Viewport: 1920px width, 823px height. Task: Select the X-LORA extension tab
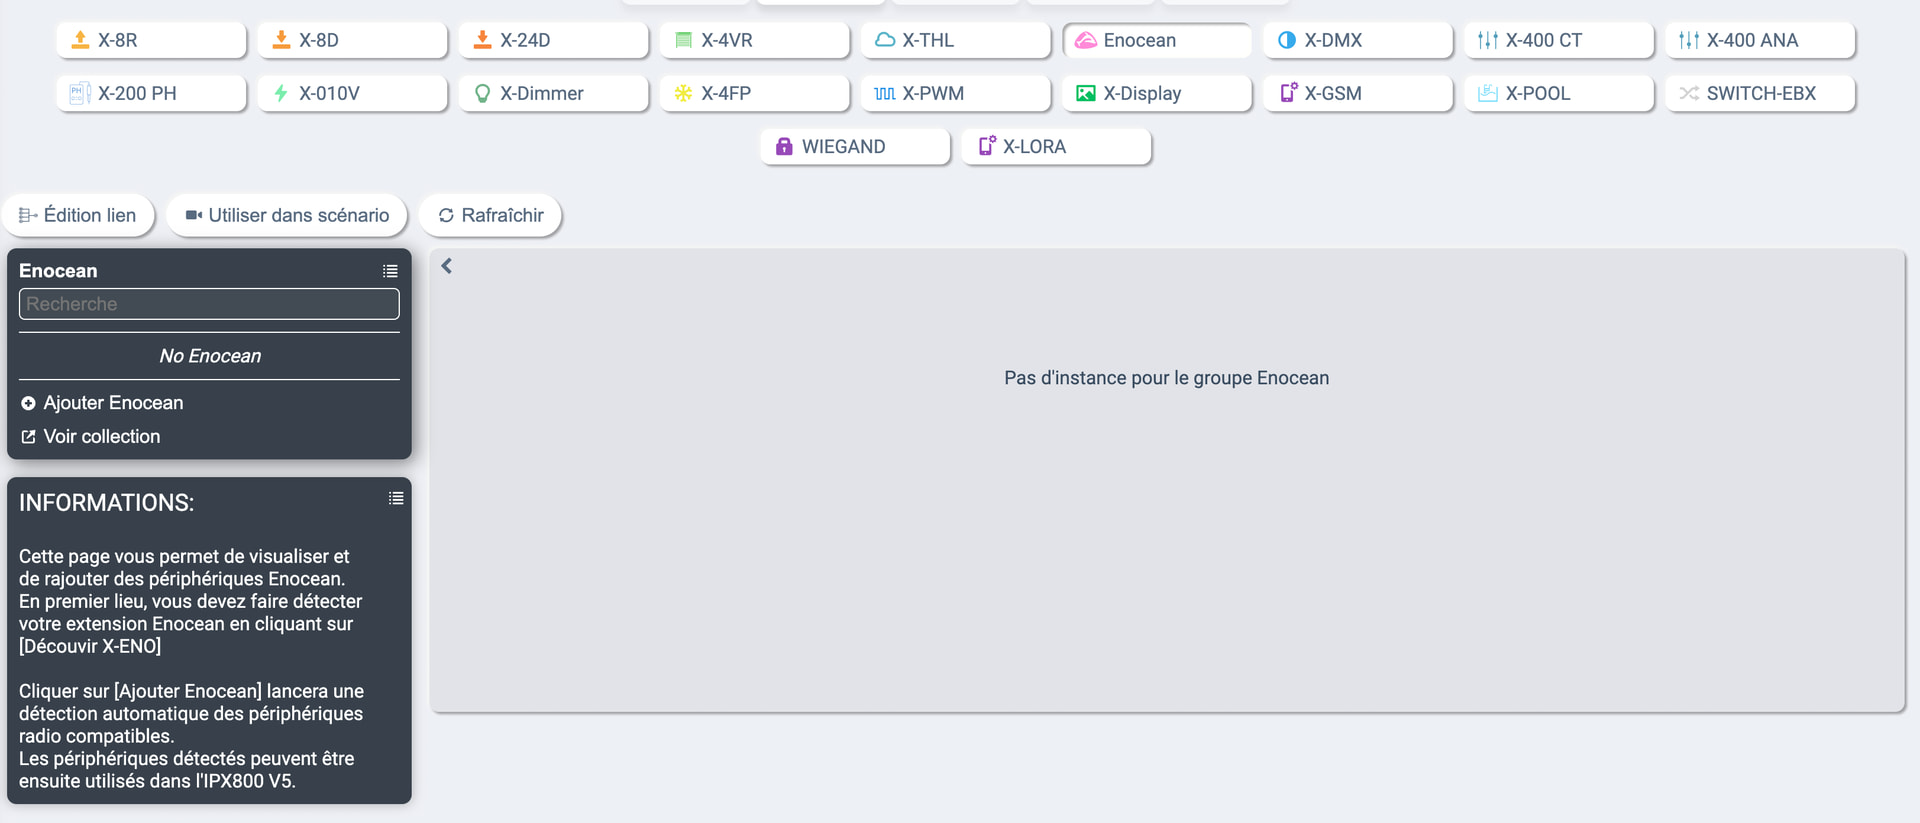[1055, 146]
